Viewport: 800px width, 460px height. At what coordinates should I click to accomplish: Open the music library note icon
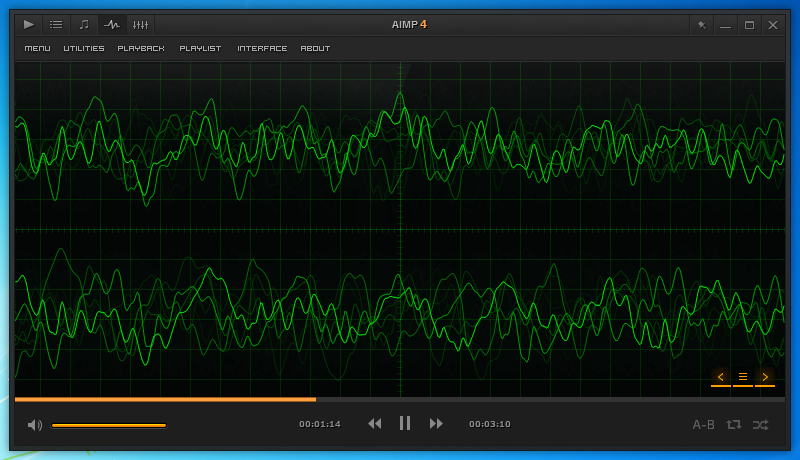click(84, 24)
